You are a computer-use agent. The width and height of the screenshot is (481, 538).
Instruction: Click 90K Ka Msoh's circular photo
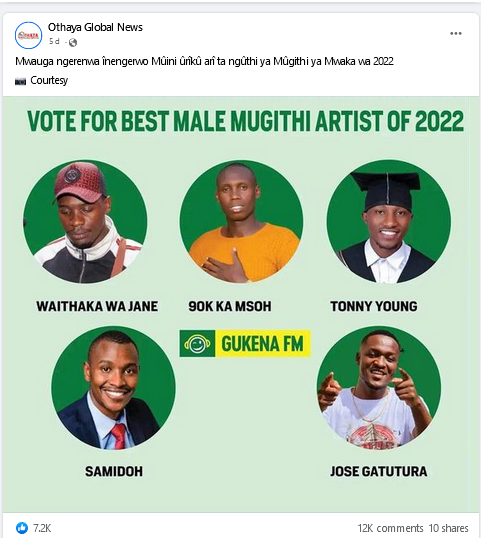click(x=241, y=222)
